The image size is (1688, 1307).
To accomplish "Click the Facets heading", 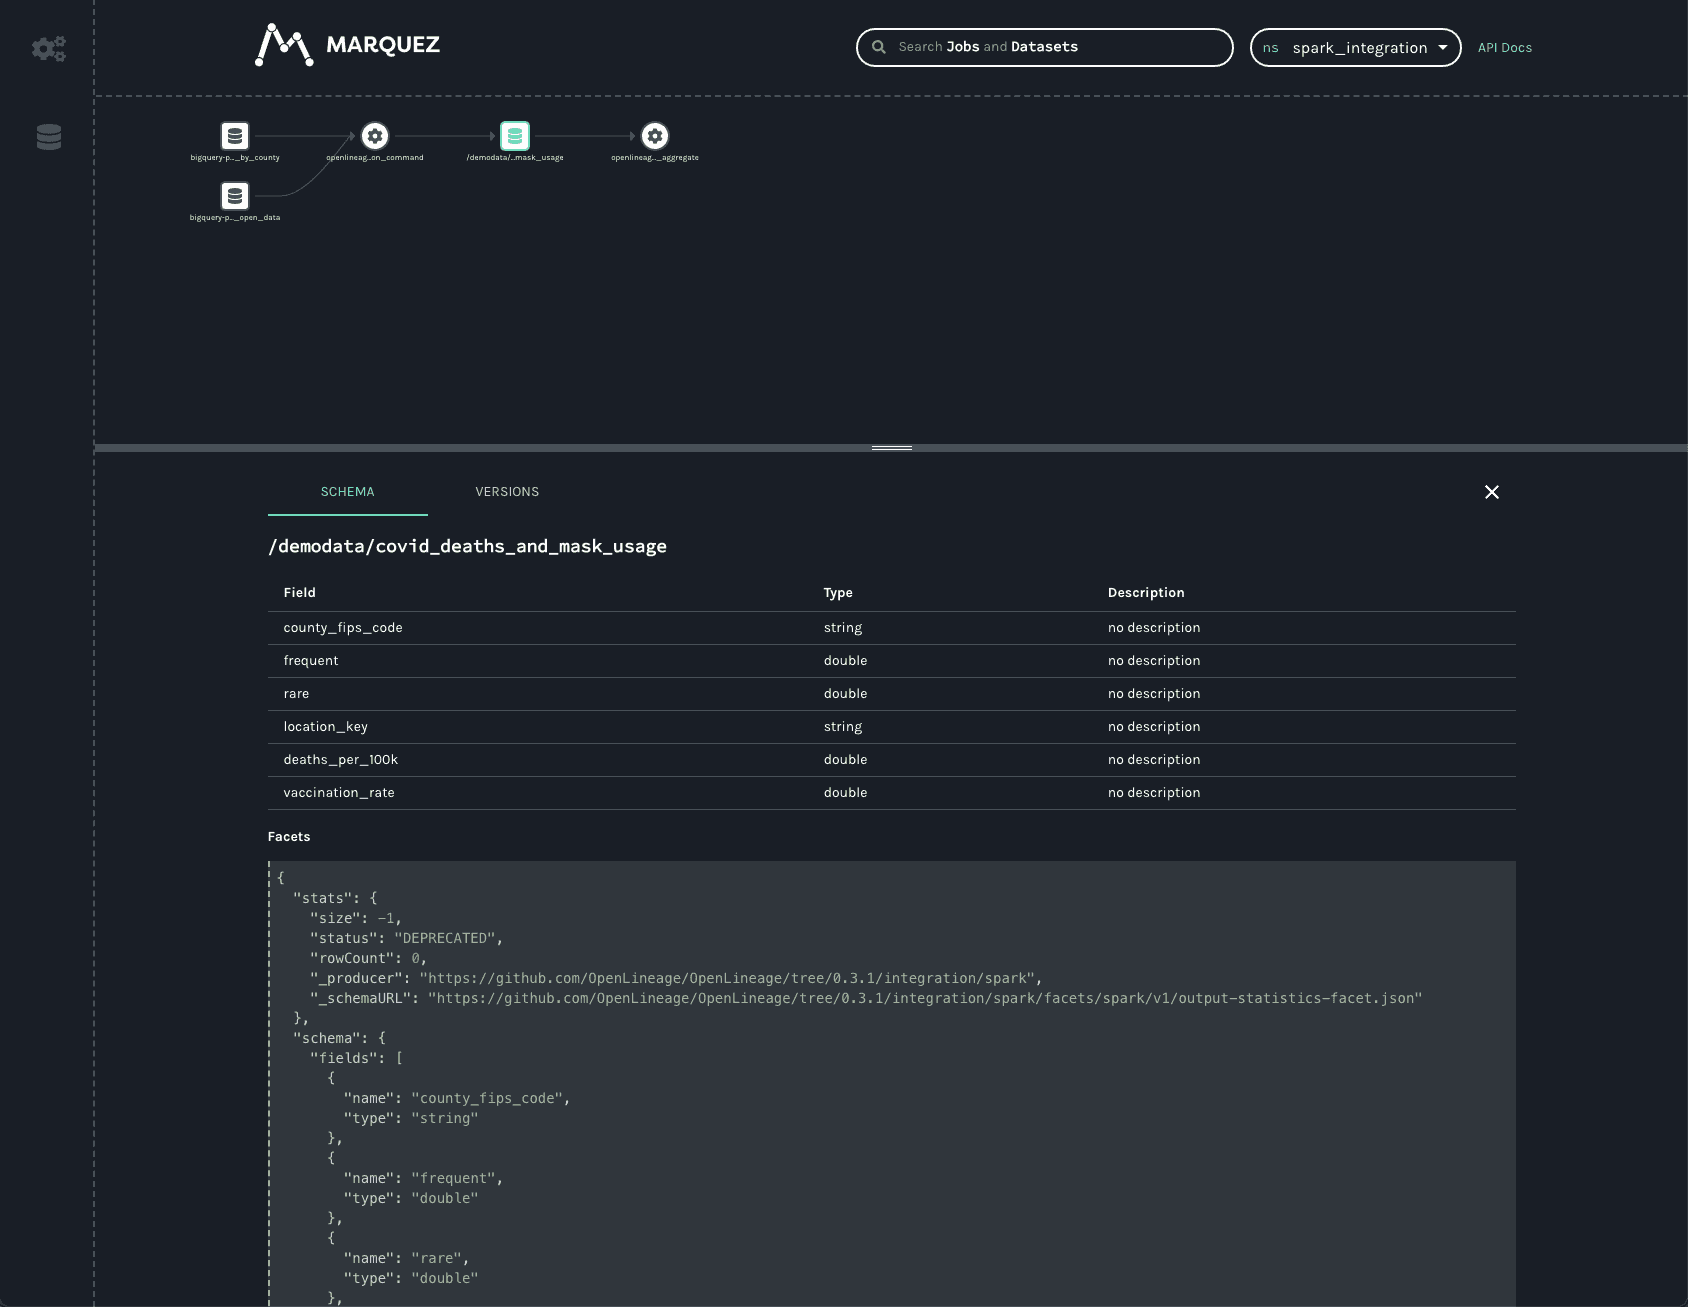I will [289, 837].
